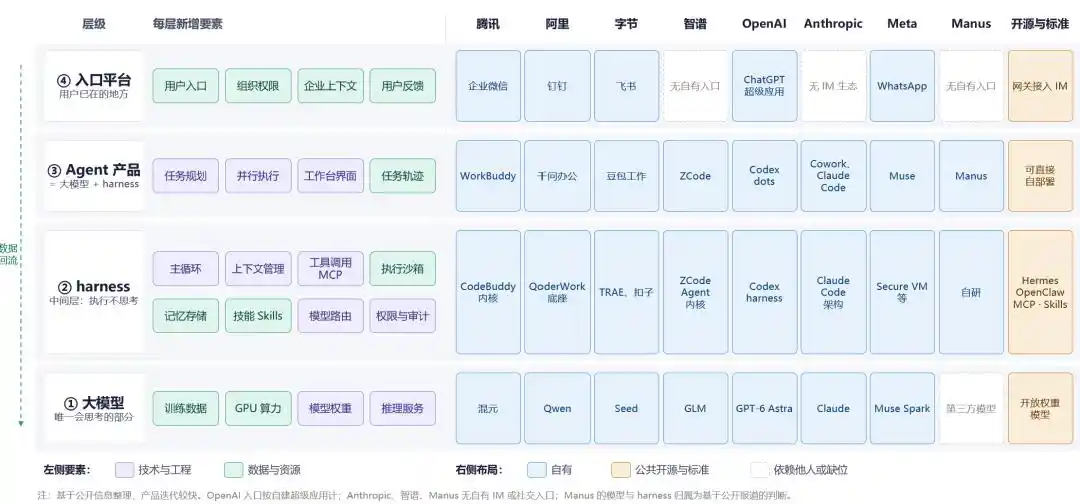Click the 自有 blue legend swatch
The height and width of the screenshot is (504, 1080).
click(537, 470)
